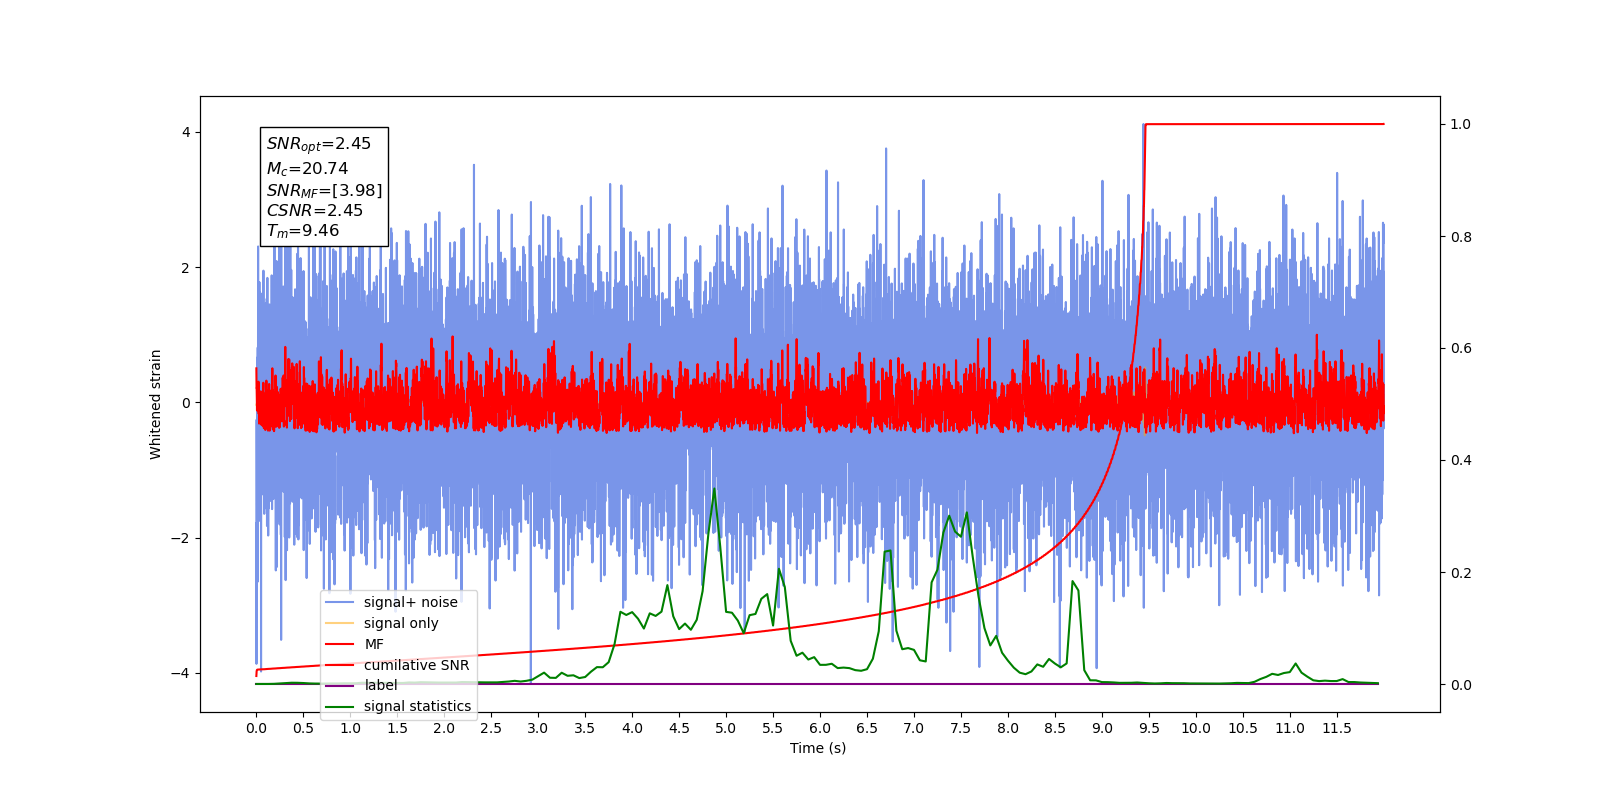Click the SNR_MF=[3.98] annotation text
The width and height of the screenshot is (1600, 800).
324,190
